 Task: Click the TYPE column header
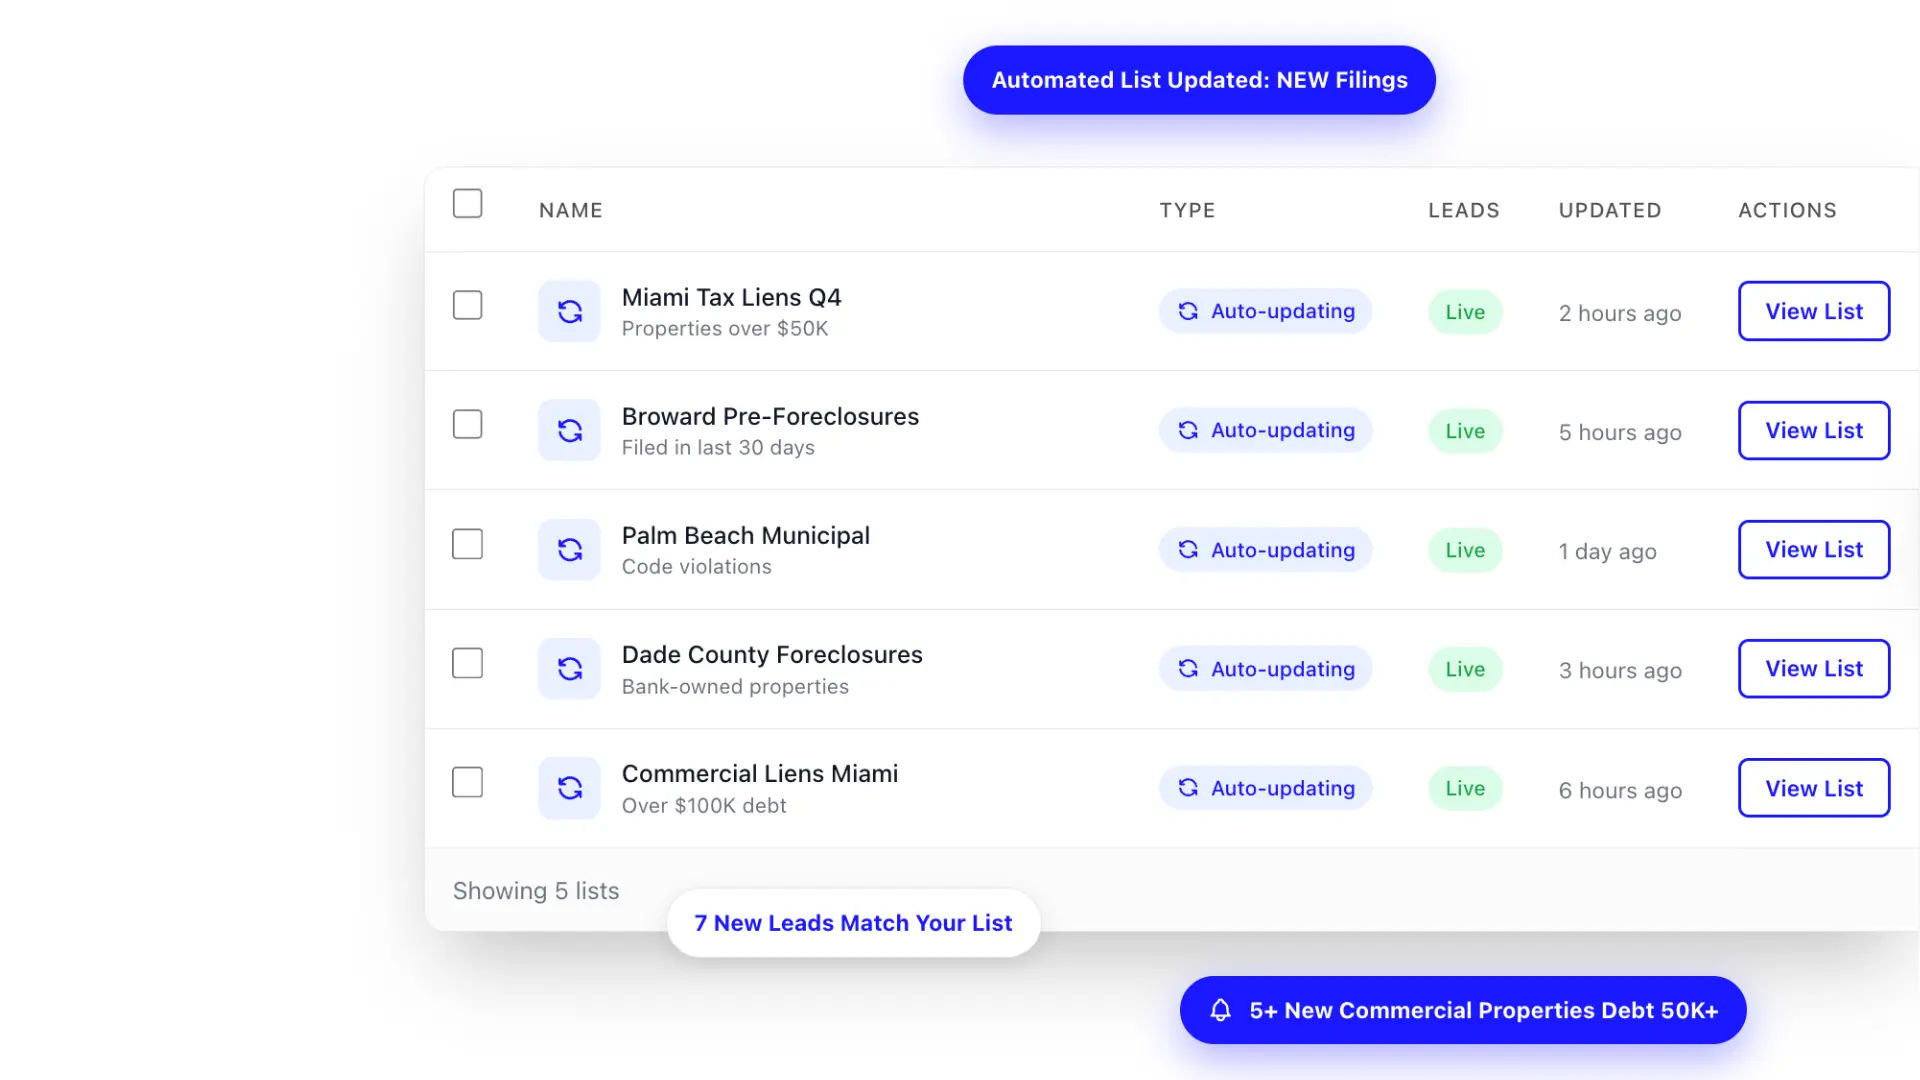(x=1187, y=210)
